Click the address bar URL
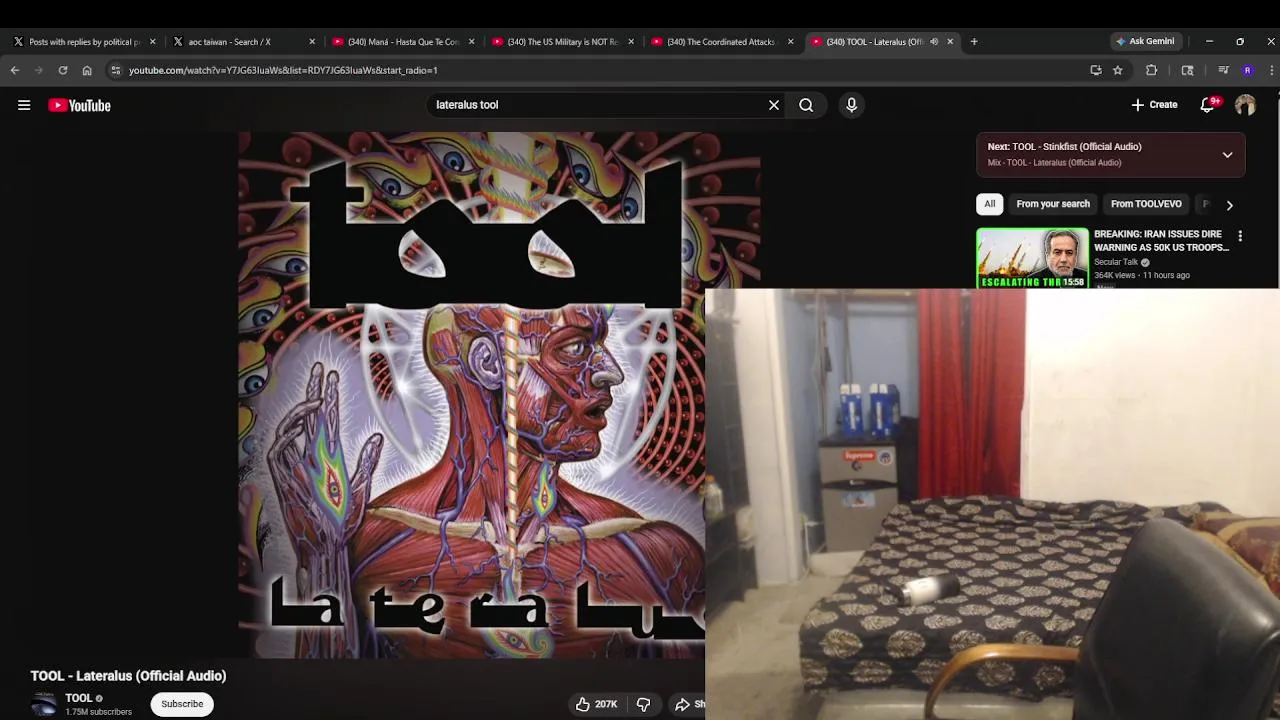1280x720 pixels. click(x=283, y=70)
